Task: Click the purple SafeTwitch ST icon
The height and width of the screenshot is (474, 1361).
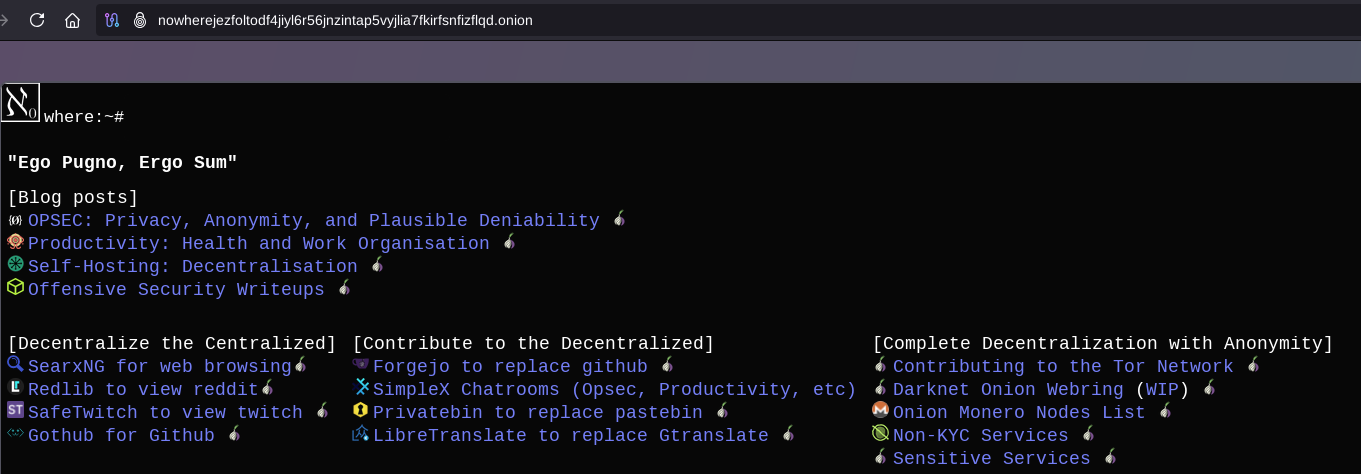Action: point(15,410)
